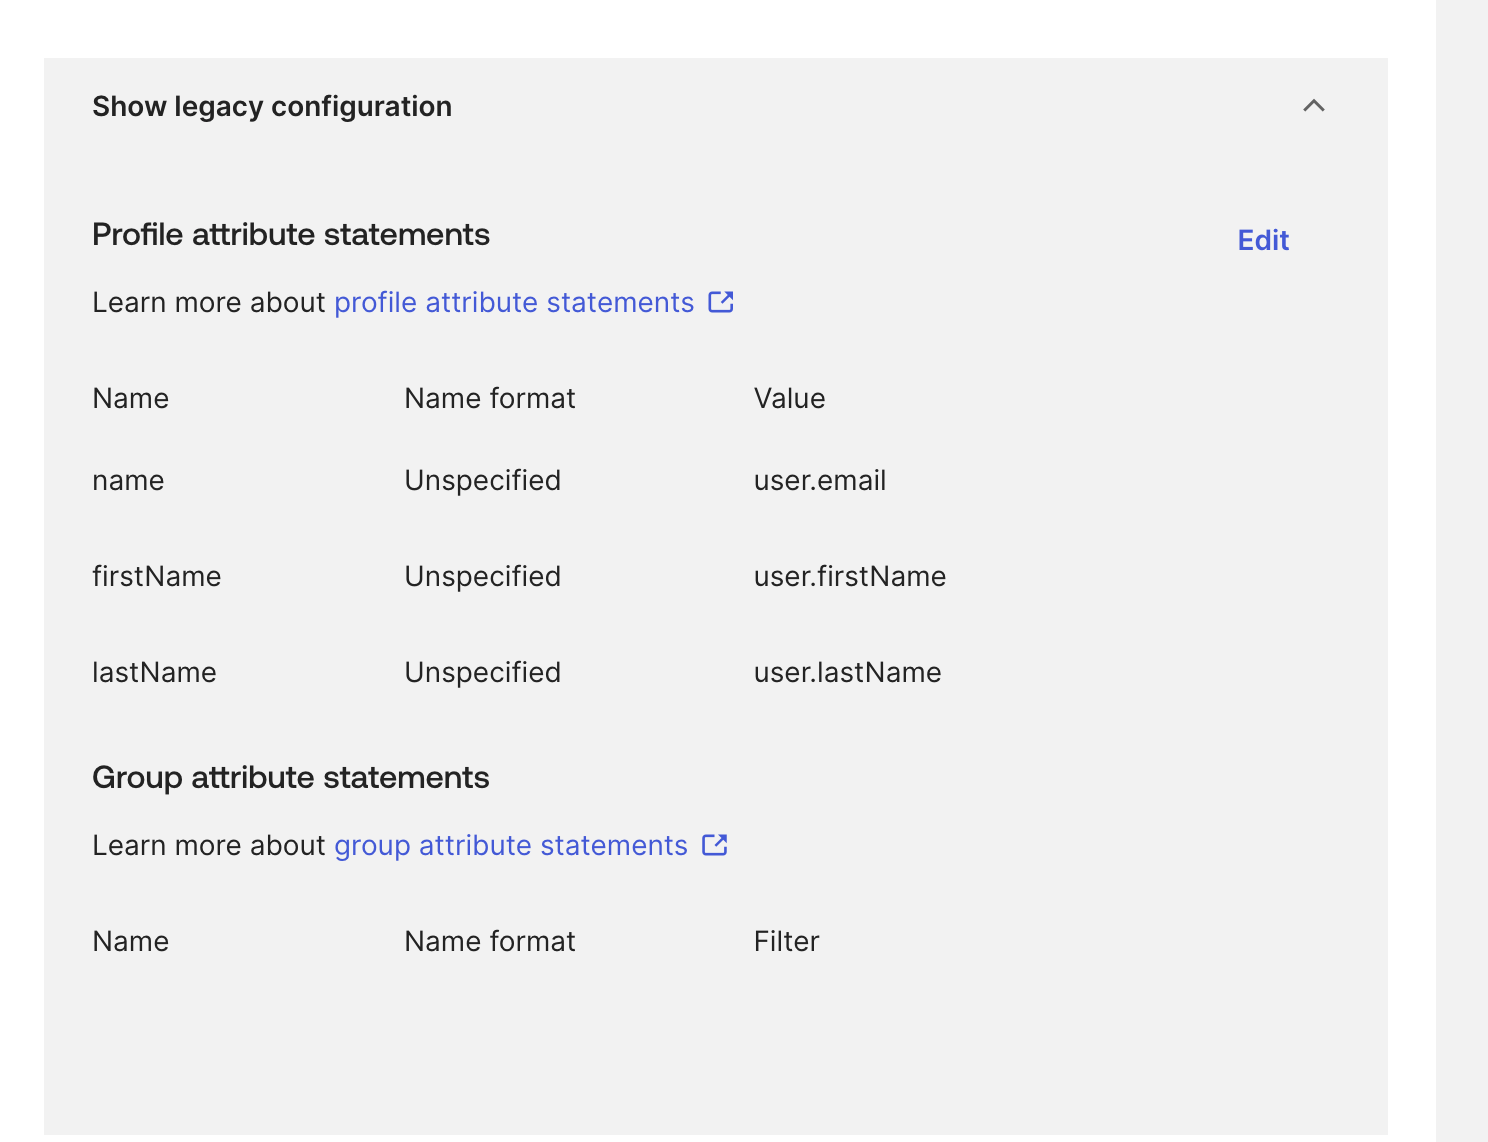This screenshot has width=1488, height=1142.
Task: Click Unspecified format in lastName row
Action: (x=482, y=672)
